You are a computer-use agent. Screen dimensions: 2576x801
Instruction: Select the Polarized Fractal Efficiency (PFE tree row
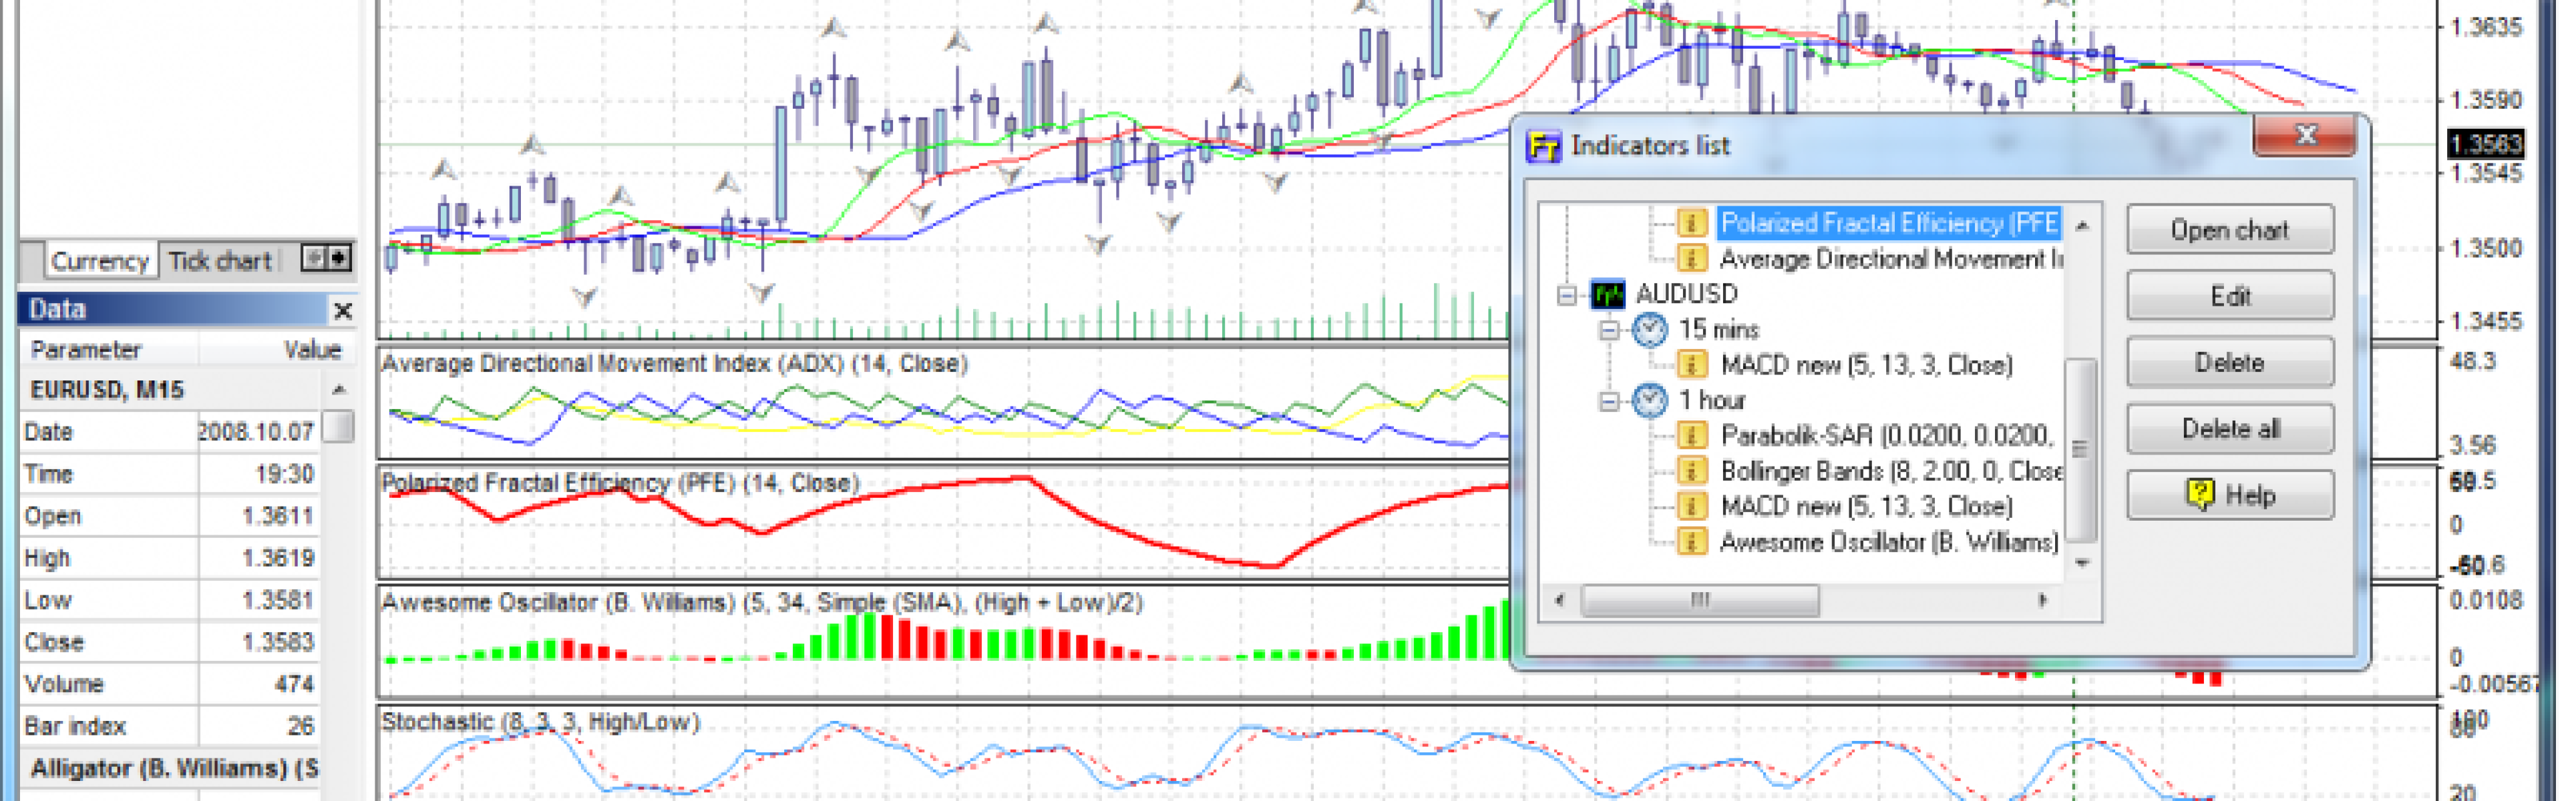click(1889, 222)
